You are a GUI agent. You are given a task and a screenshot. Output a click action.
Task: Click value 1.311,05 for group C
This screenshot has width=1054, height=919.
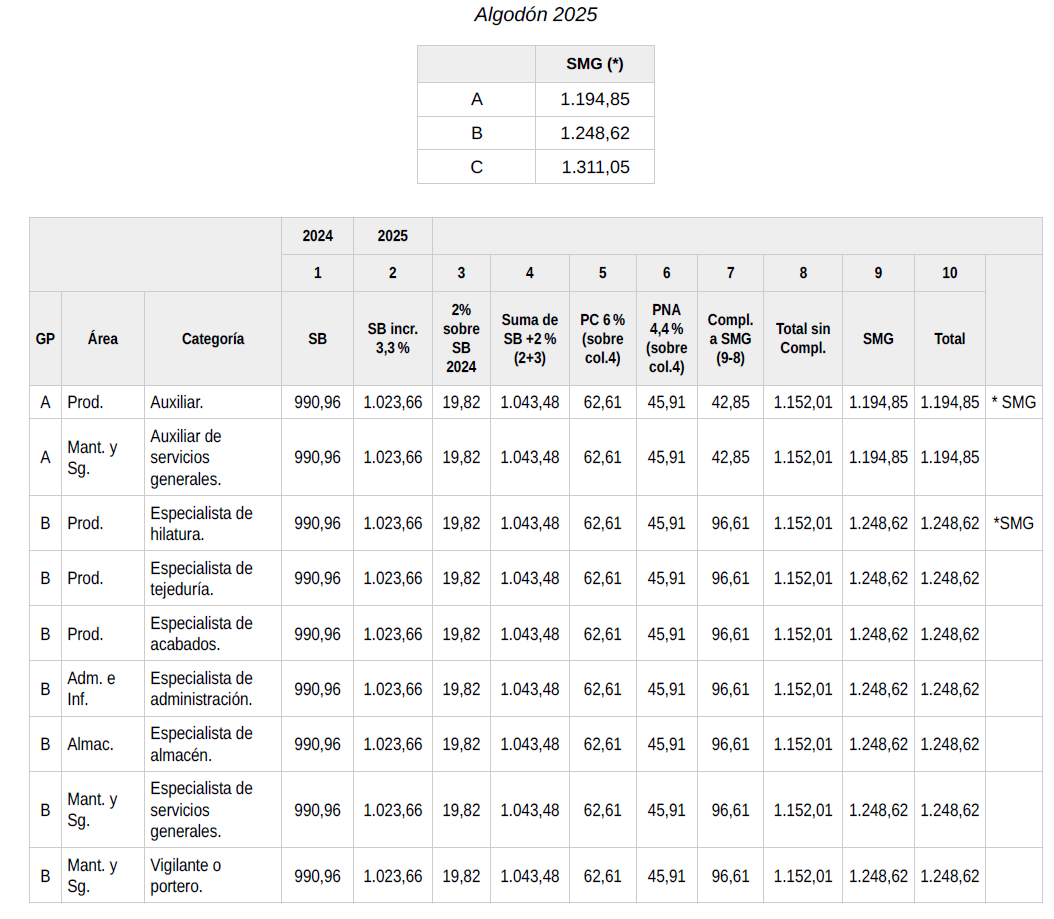[x=594, y=167]
